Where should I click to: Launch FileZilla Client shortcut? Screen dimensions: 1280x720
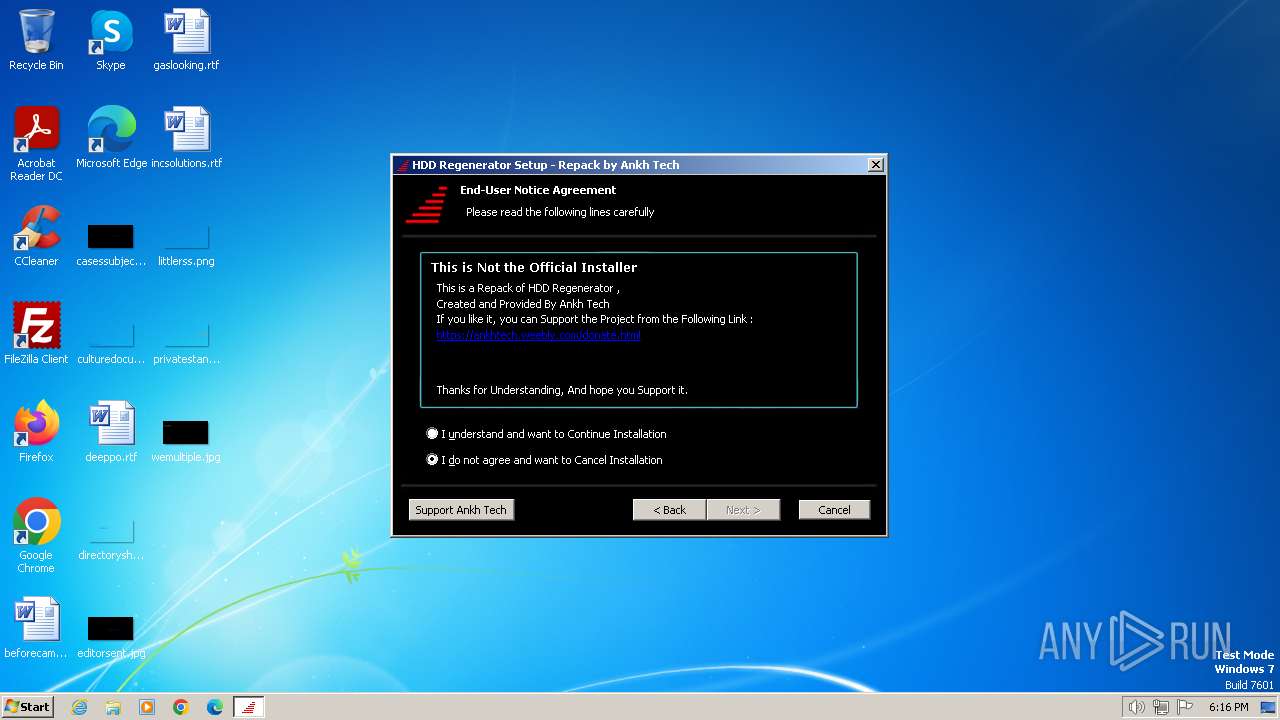[x=36, y=333]
